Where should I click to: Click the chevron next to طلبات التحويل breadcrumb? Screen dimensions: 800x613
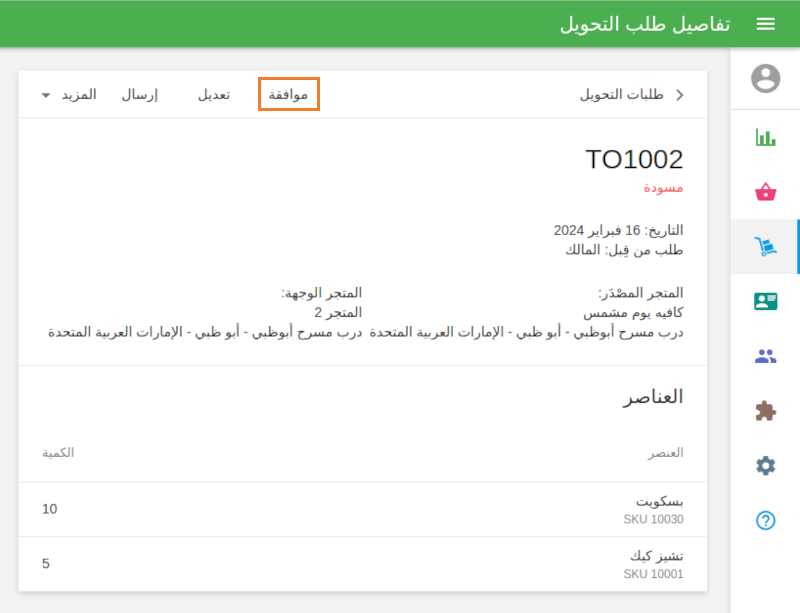point(679,93)
